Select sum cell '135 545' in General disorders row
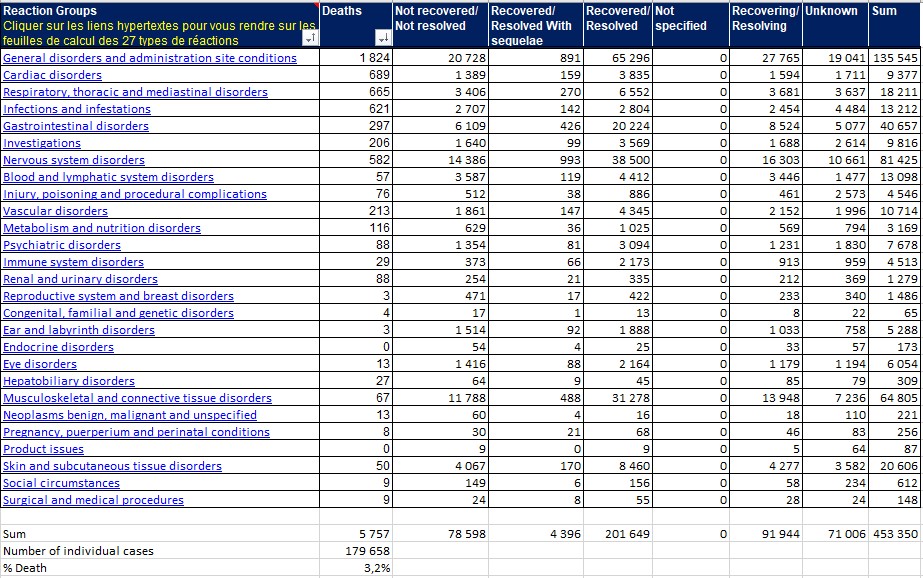The image size is (923, 578). click(895, 58)
